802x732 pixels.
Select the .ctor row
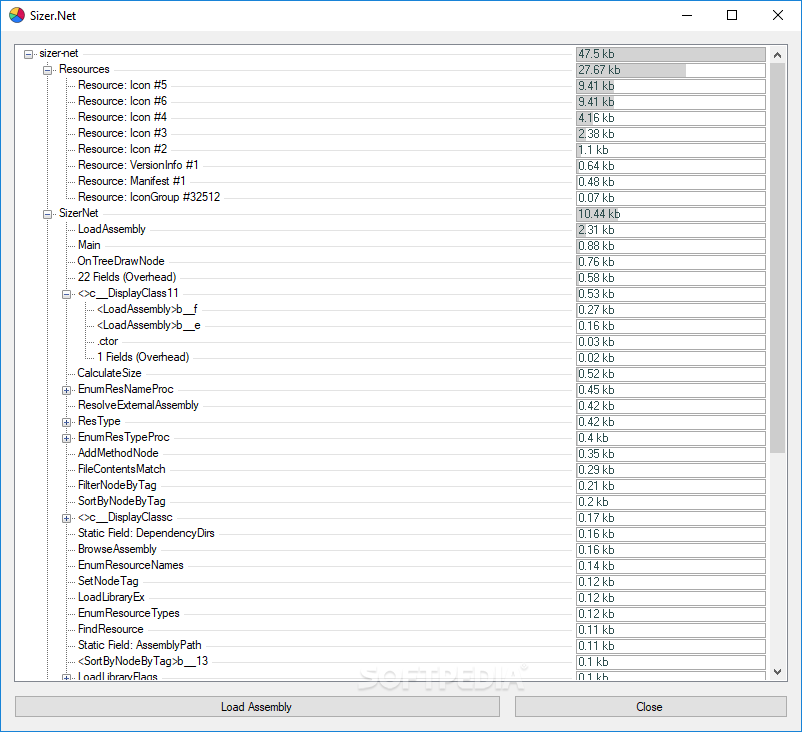point(107,341)
